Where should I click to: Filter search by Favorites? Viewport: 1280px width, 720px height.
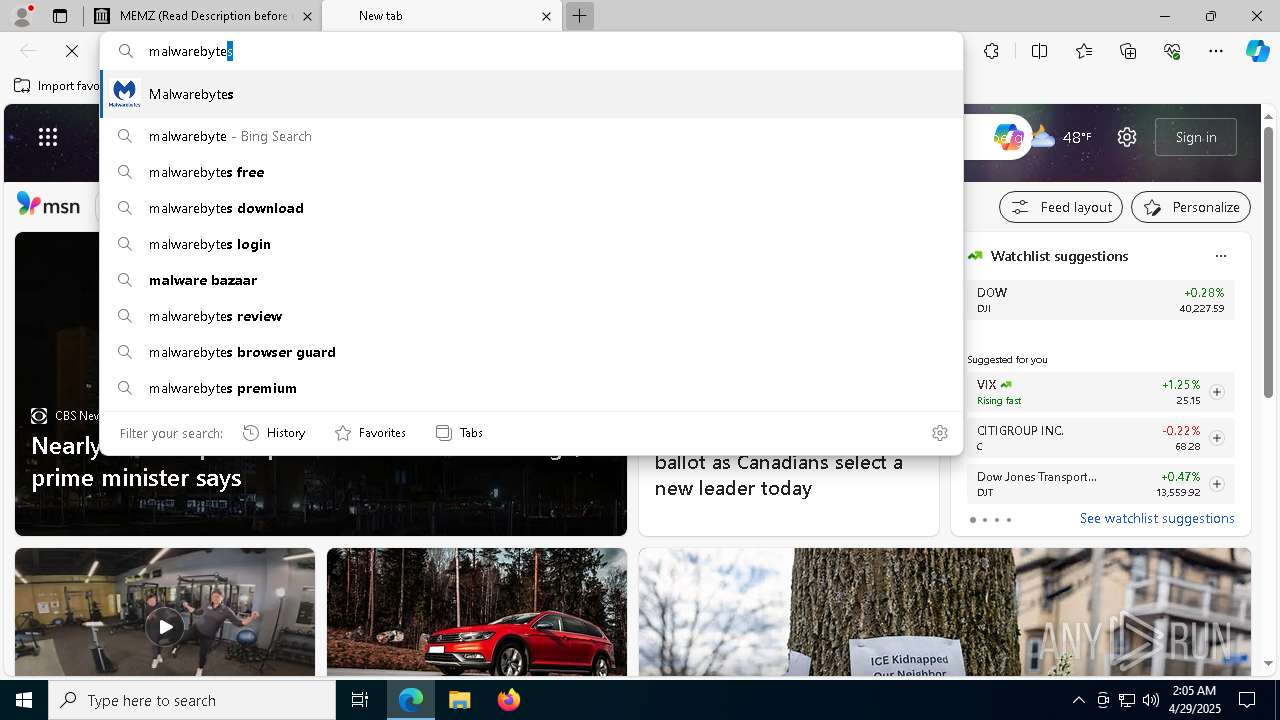pos(370,433)
